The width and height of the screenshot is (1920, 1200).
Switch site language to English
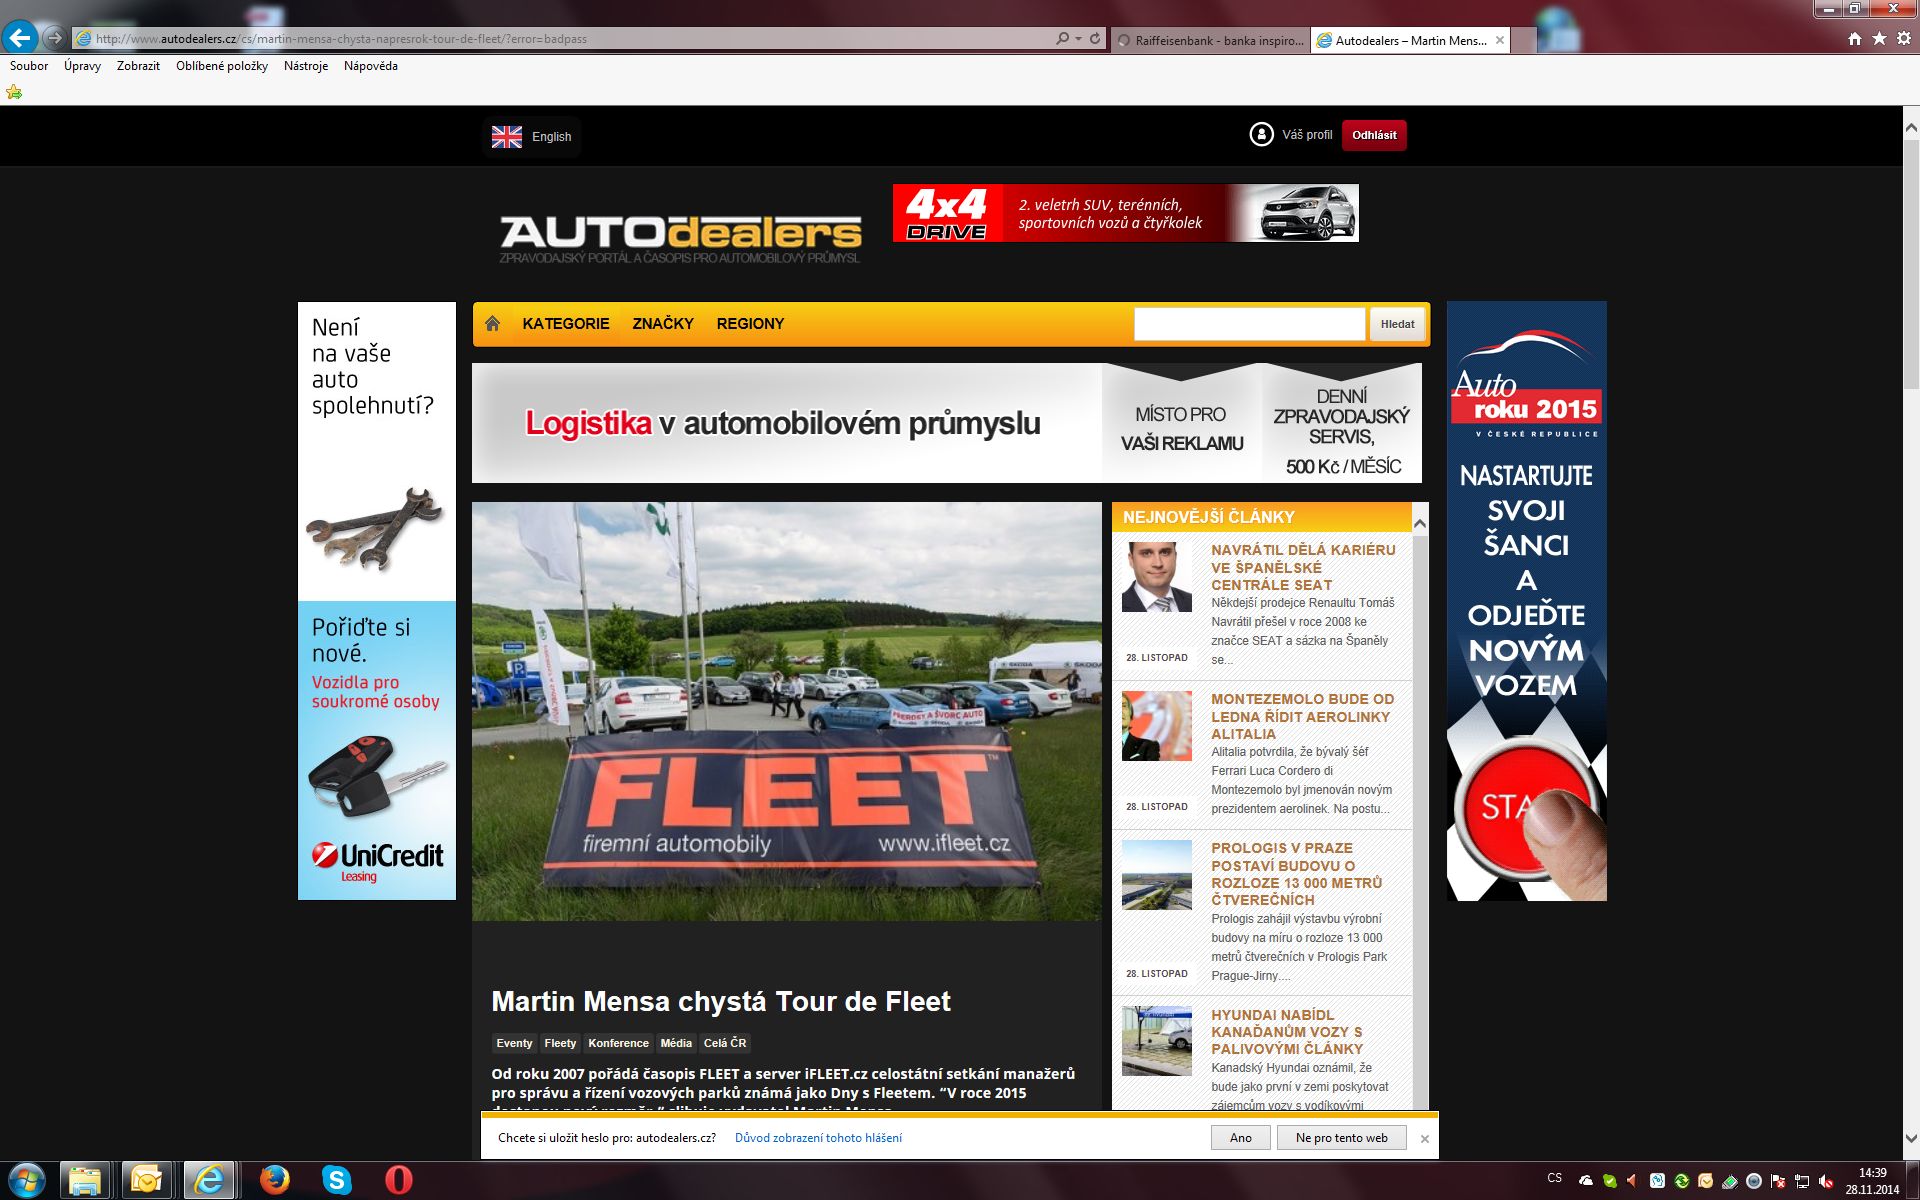[551, 137]
